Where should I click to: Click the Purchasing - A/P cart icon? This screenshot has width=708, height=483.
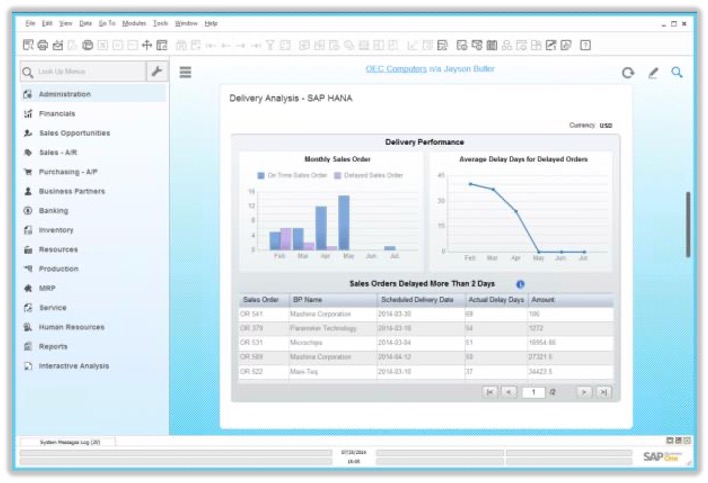tap(28, 172)
